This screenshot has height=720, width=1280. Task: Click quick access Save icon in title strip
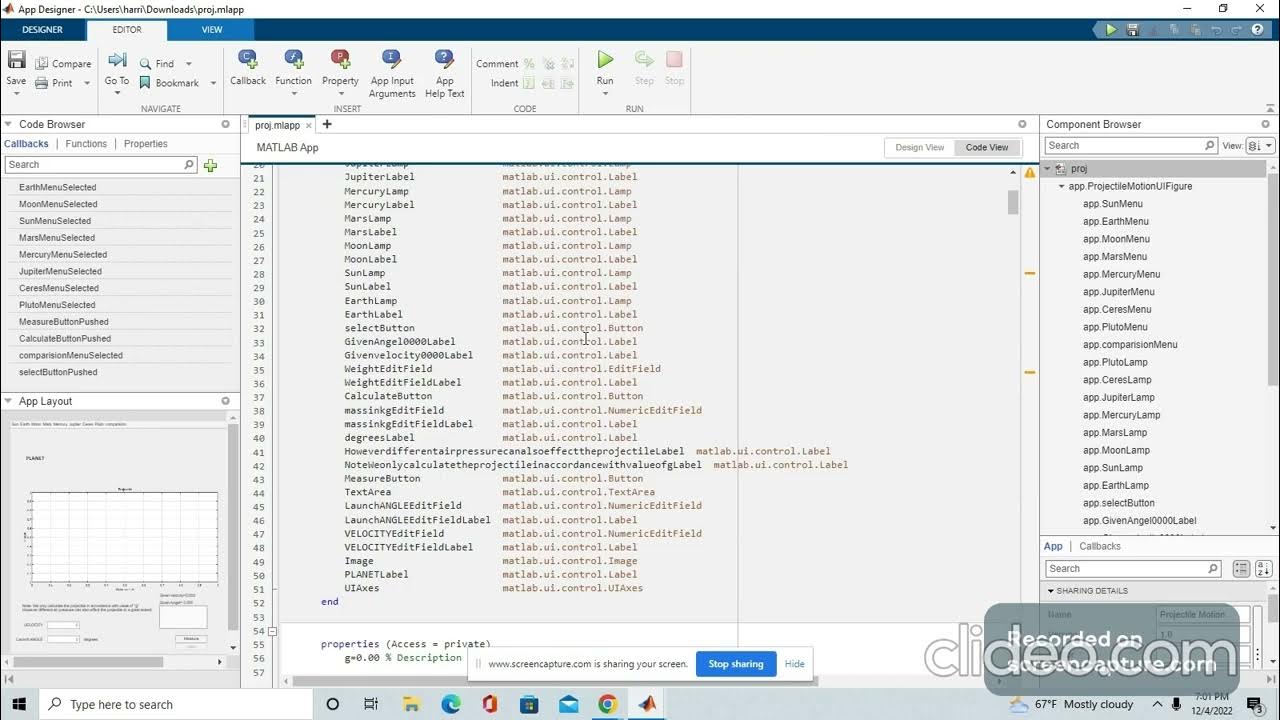pyautogui.click(x=1132, y=30)
